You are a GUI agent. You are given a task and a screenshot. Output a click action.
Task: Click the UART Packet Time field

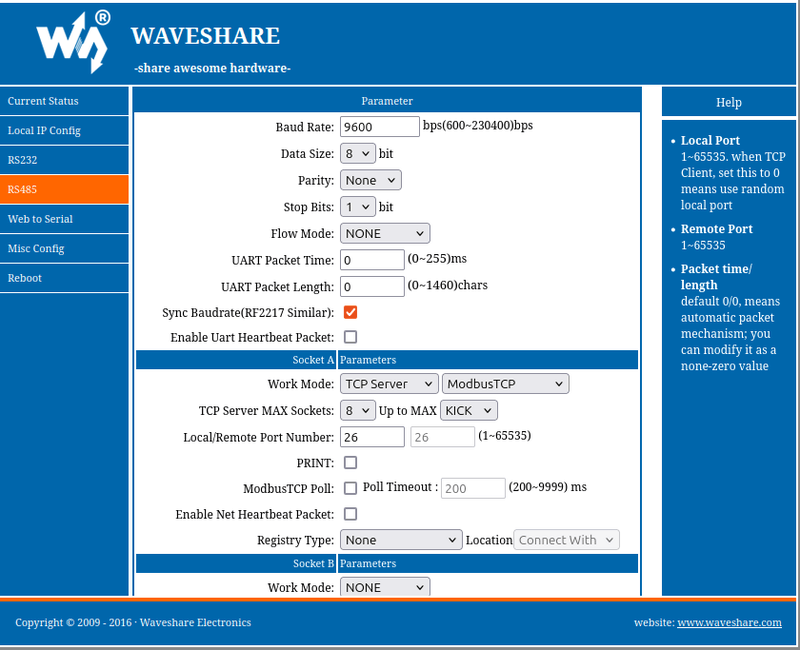(372, 260)
